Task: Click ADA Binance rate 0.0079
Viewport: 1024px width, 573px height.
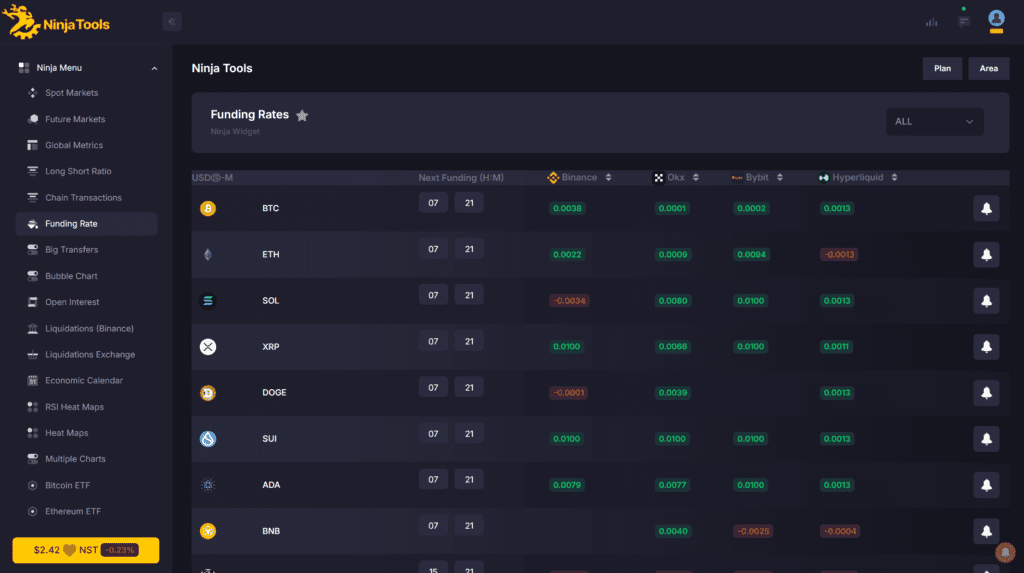Action: [x=567, y=485]
